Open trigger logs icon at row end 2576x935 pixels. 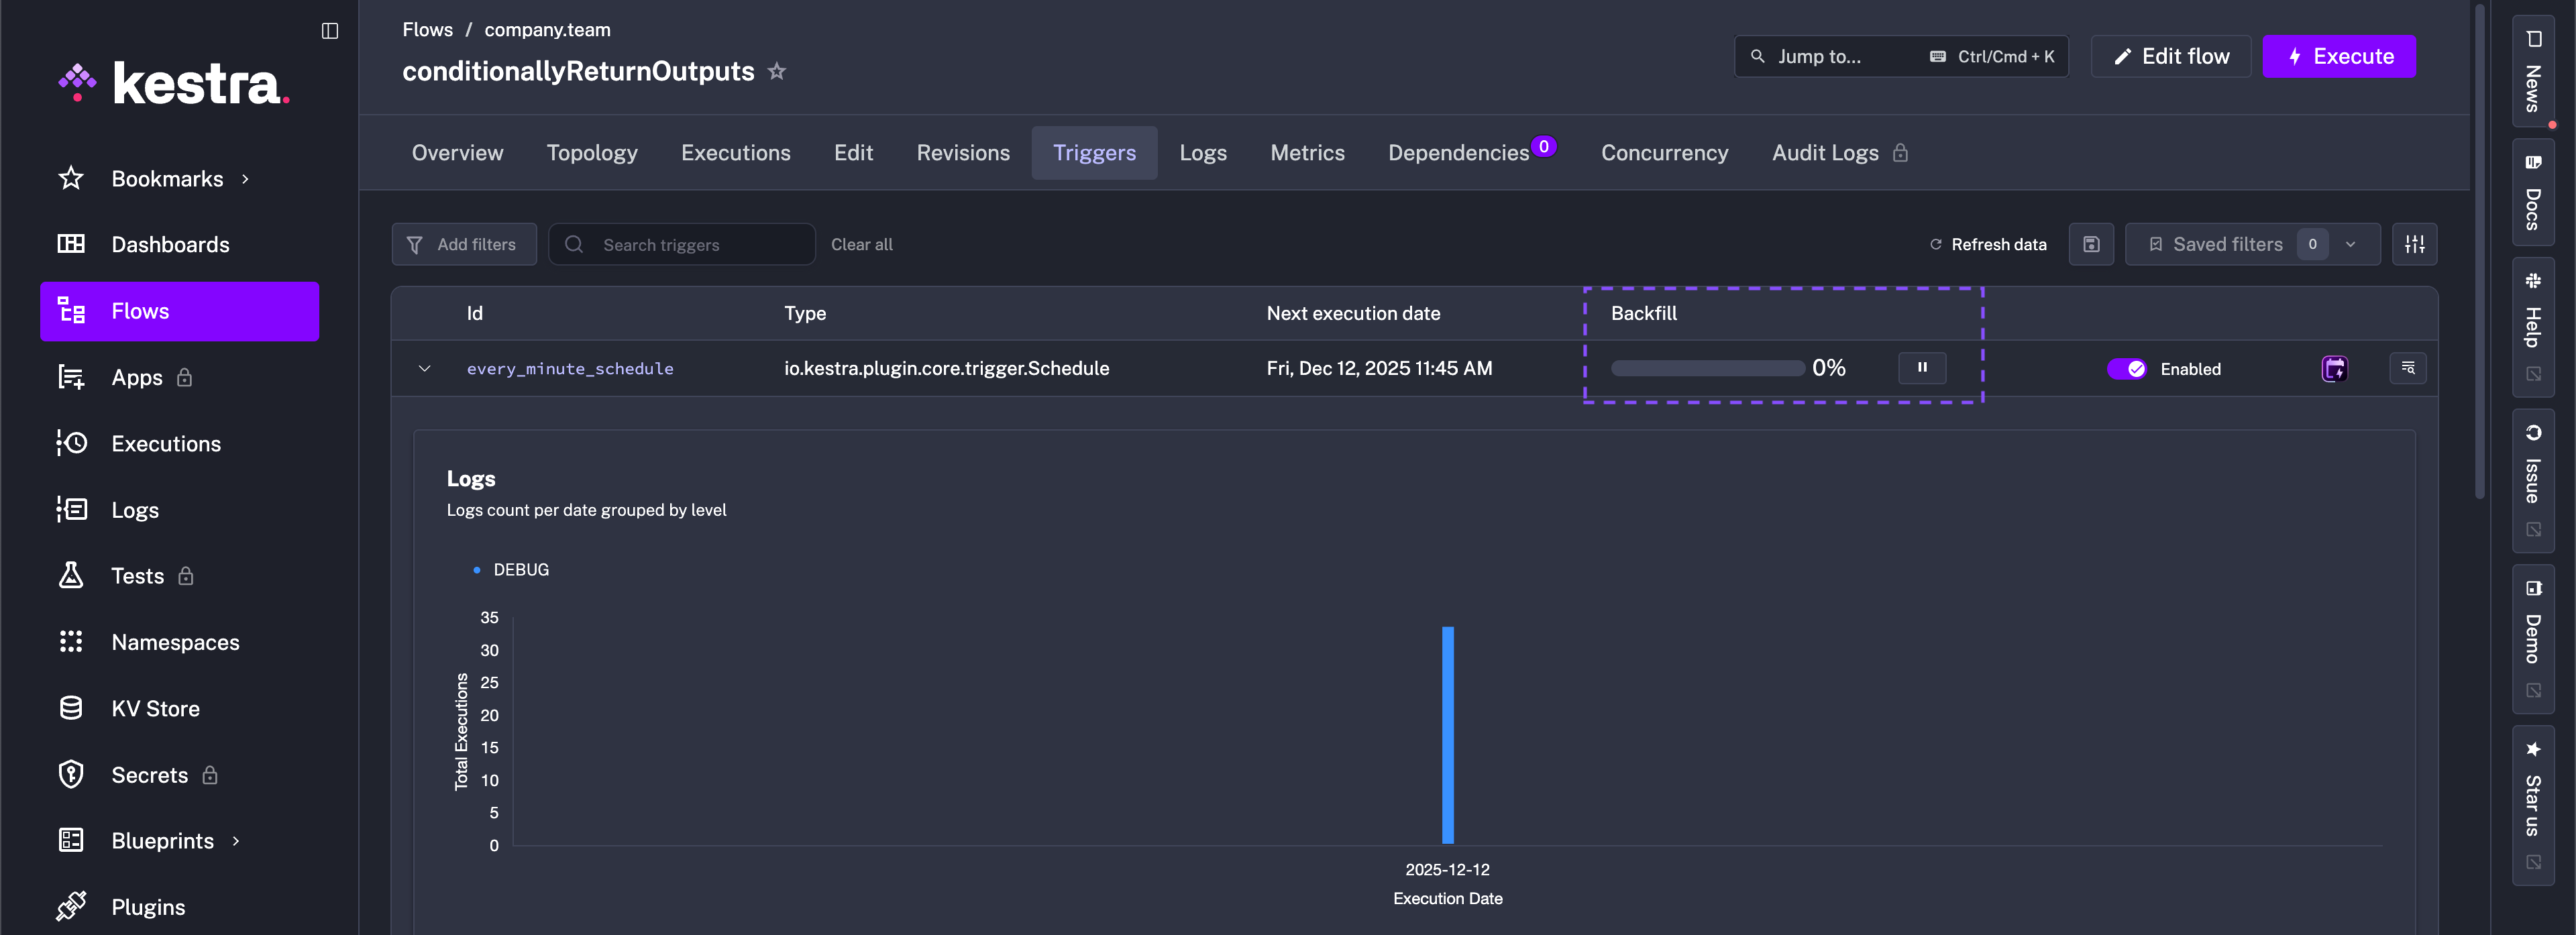point(2407,369)
